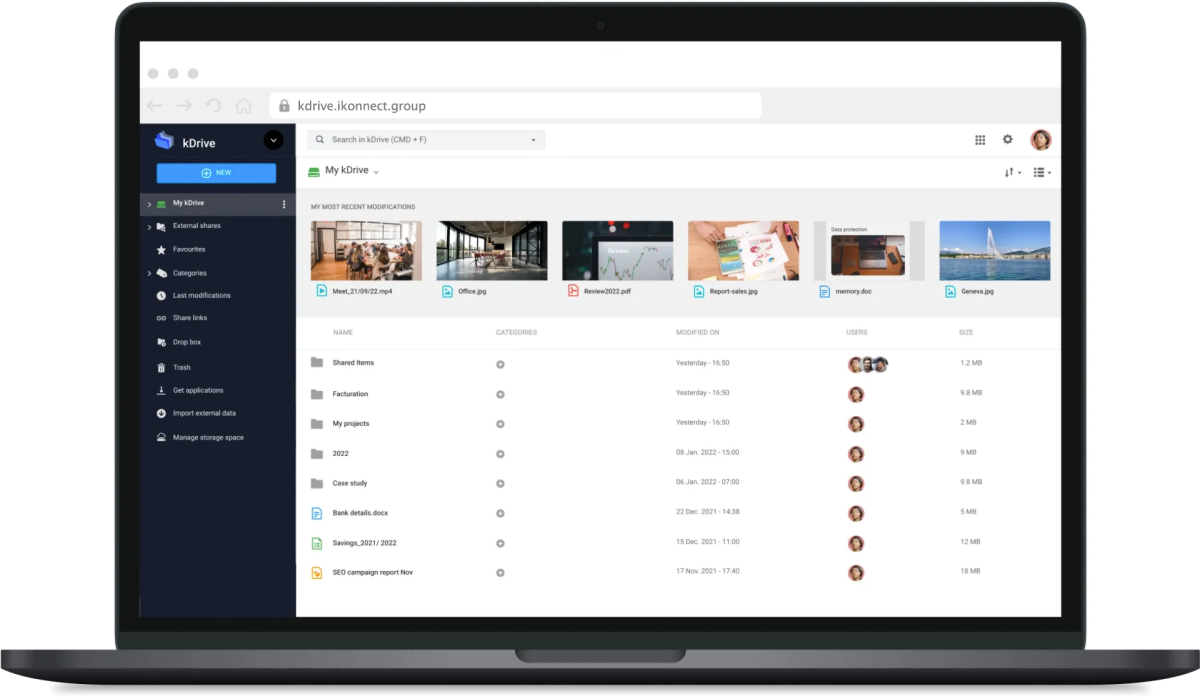Screen dimensions: 1200x699
Task: Open the Facturation folder
Action: [x=350, y=394]
